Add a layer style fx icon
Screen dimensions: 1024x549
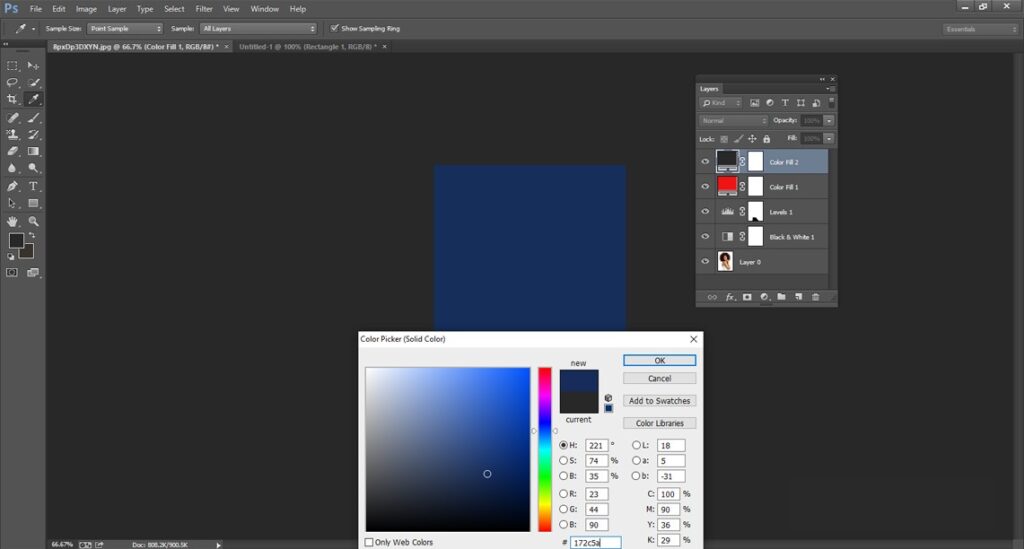[730, 297]
